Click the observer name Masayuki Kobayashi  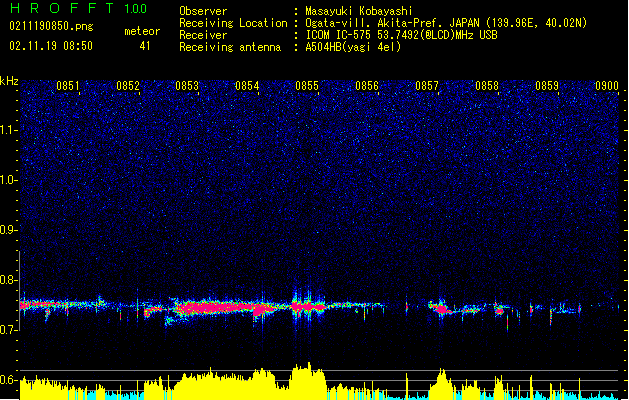359,11
